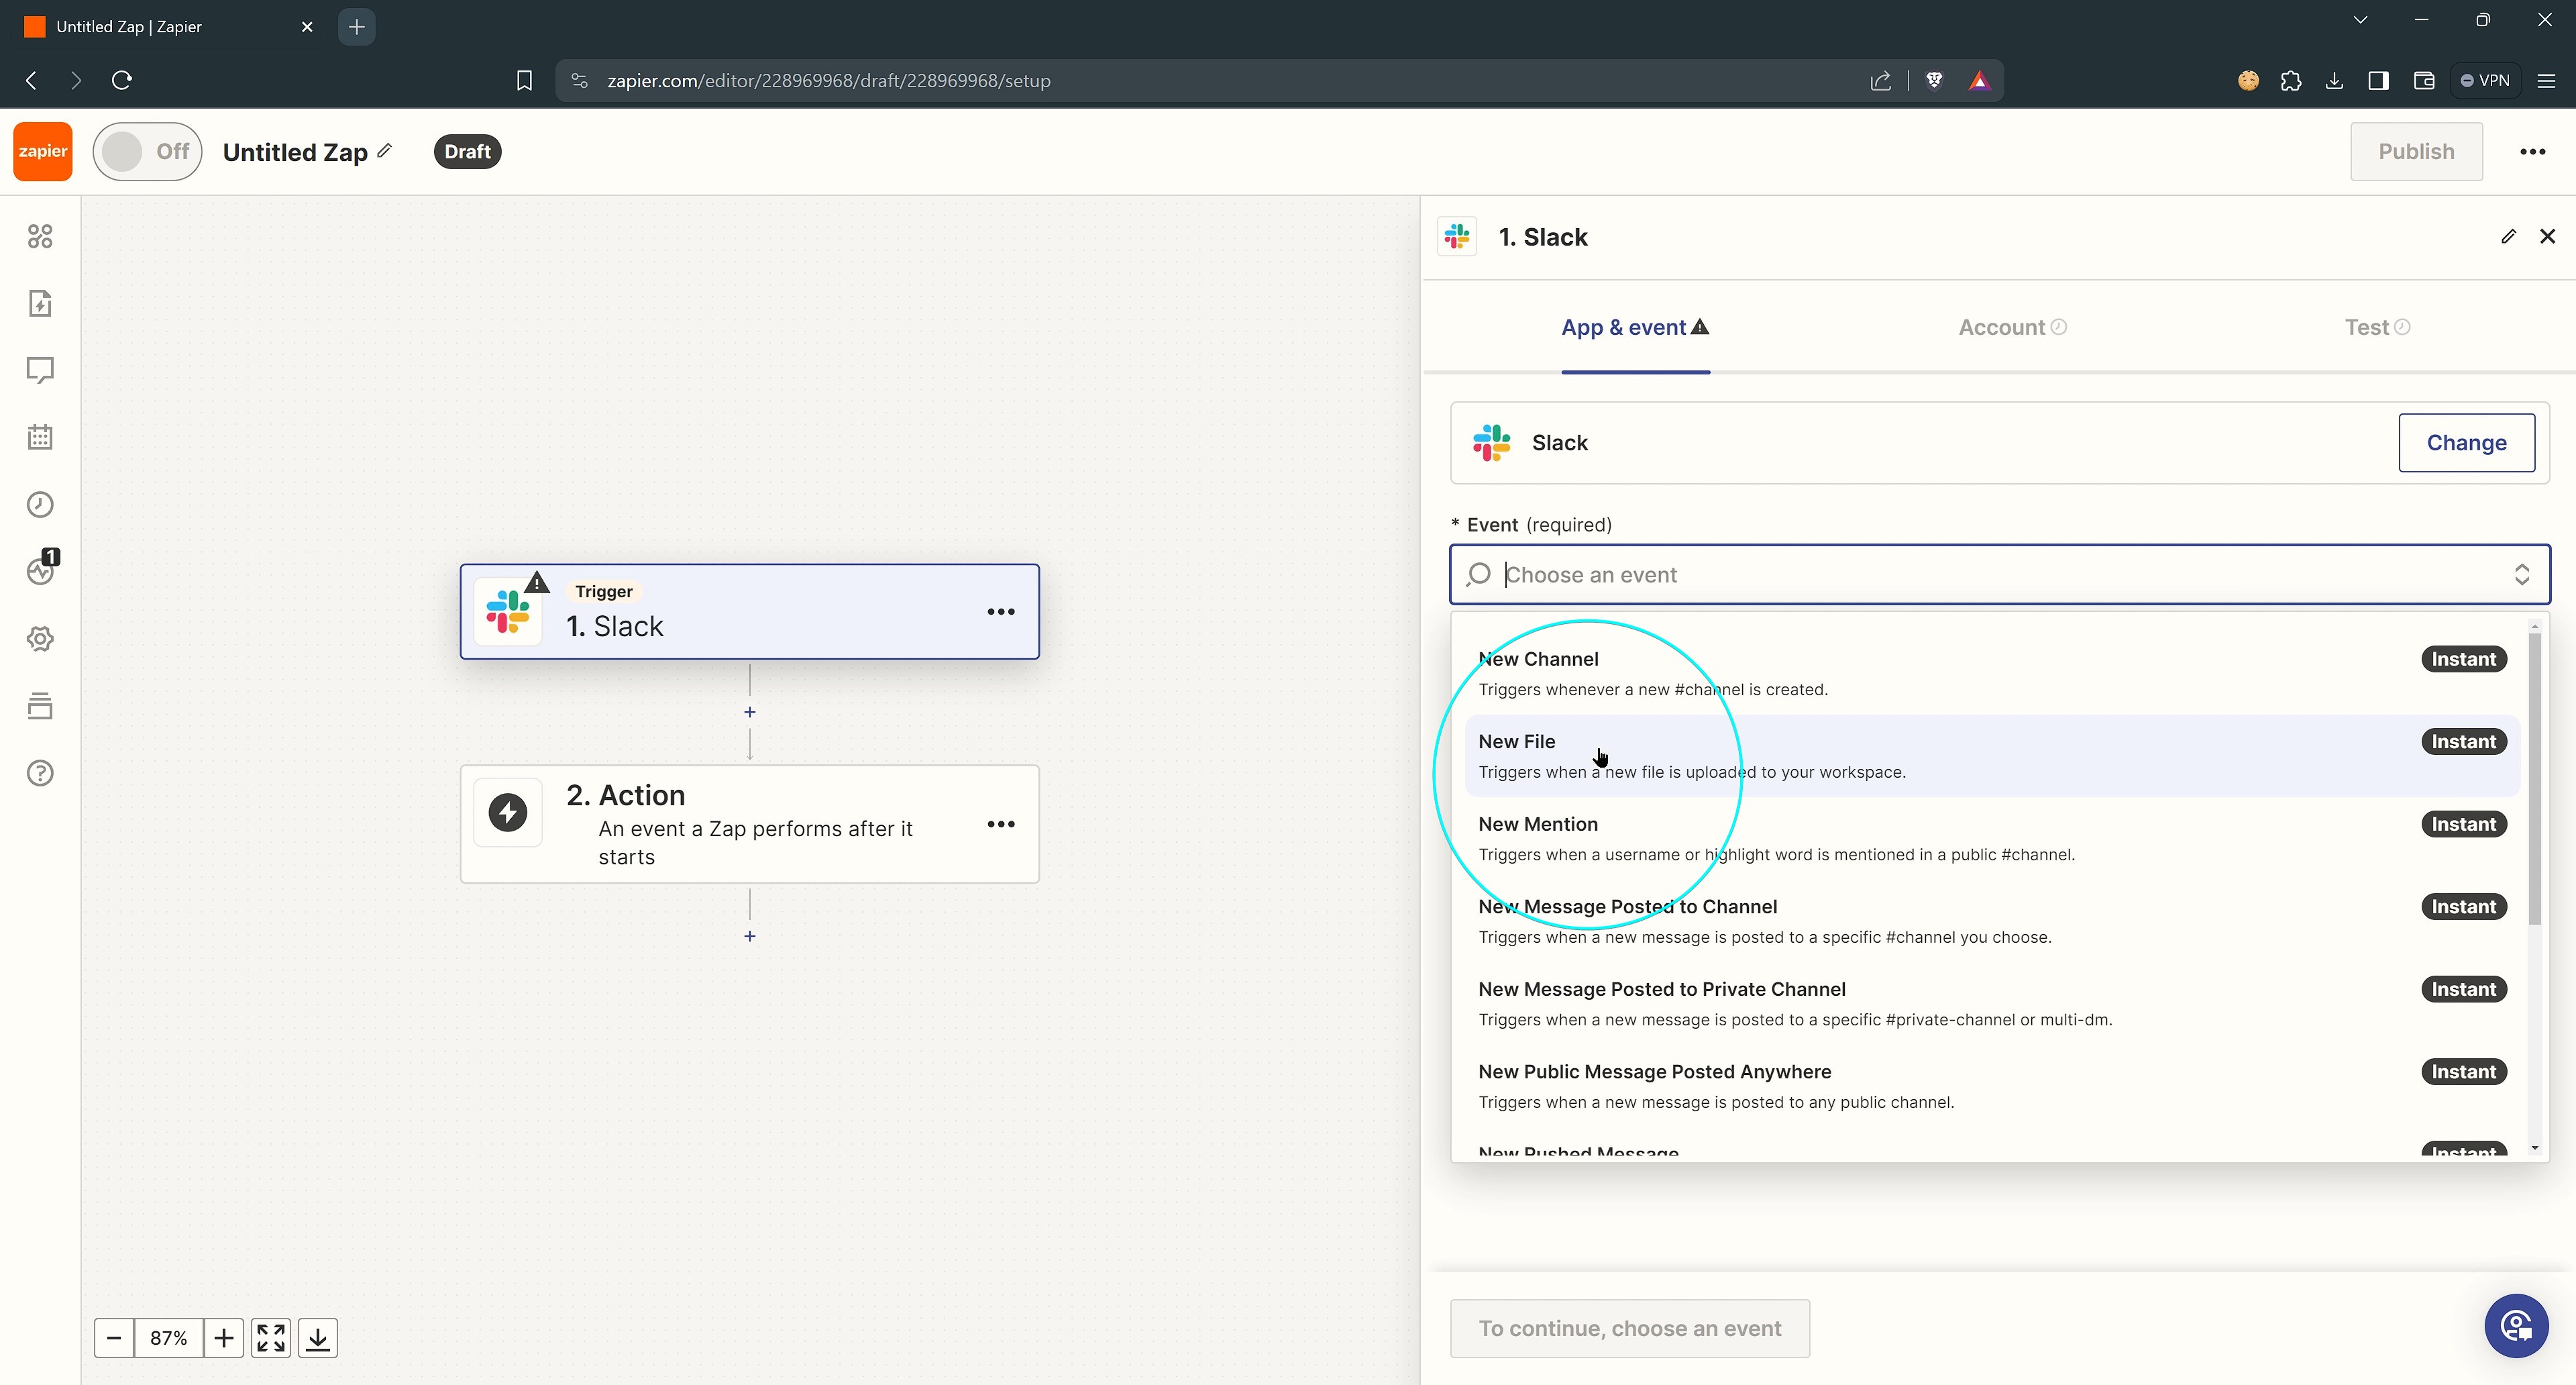Click the Choose an event search field
The image size is (2576, 1385).
click(2000, 574)
